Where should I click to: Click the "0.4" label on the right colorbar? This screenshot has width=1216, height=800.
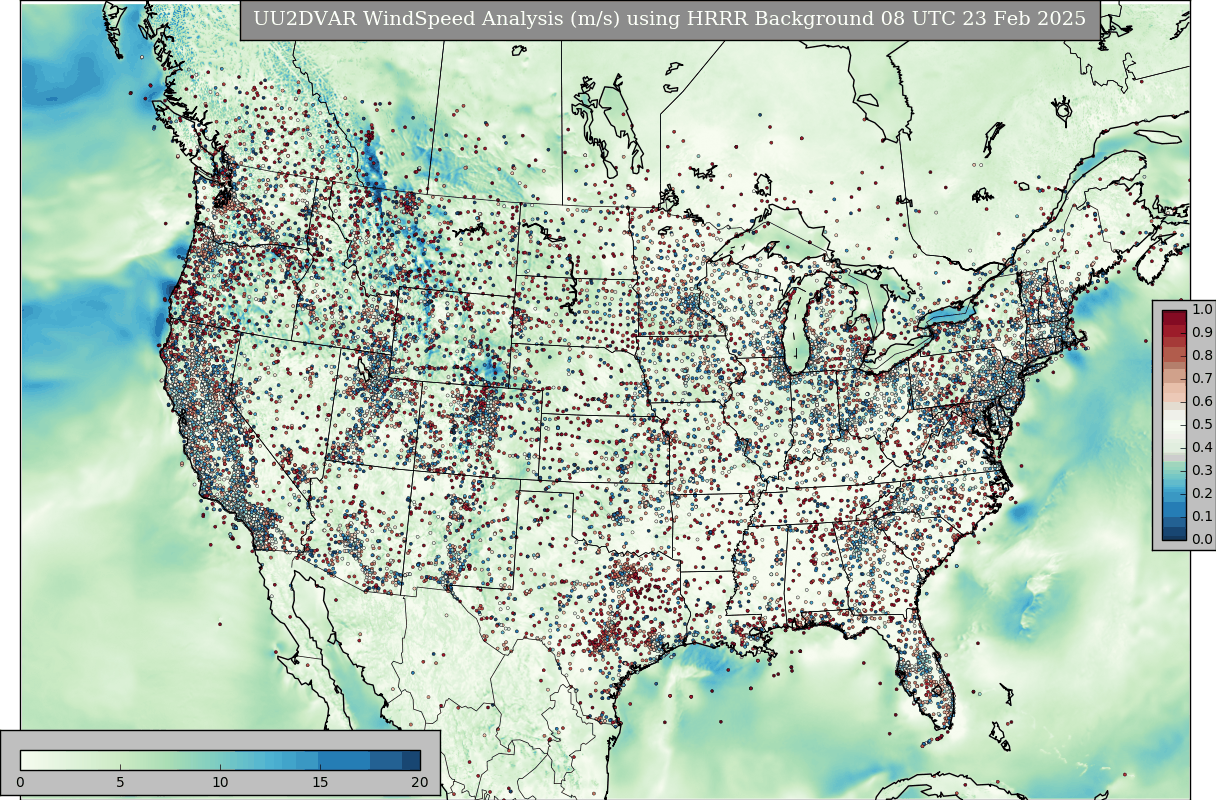(x=1202, y=448)
